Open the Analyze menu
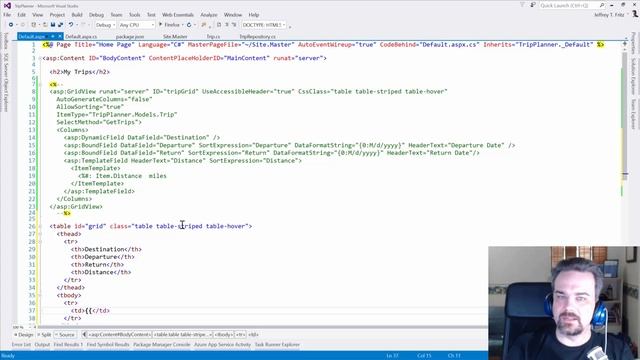640x360 pixels. 209,15
